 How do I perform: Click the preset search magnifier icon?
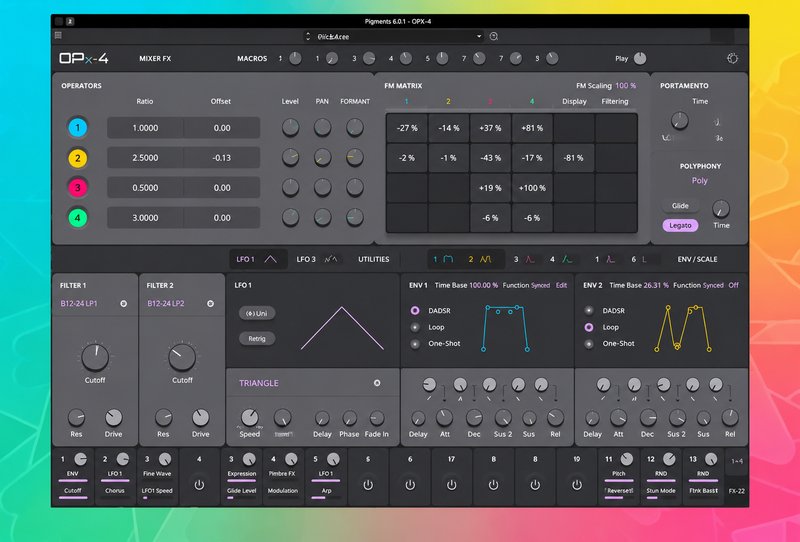tap(493, 36)
